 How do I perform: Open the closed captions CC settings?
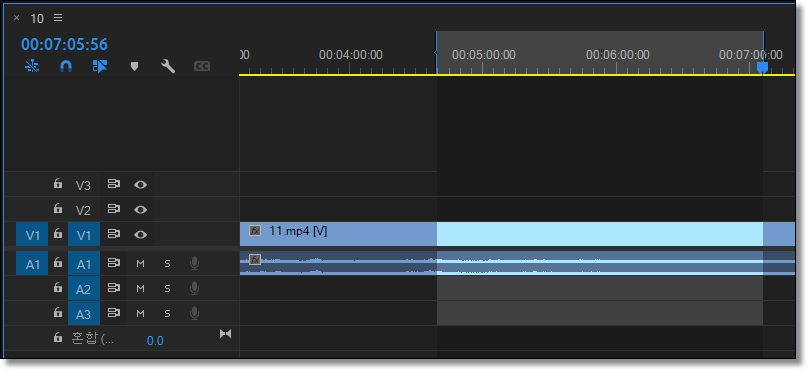point(202,66)
